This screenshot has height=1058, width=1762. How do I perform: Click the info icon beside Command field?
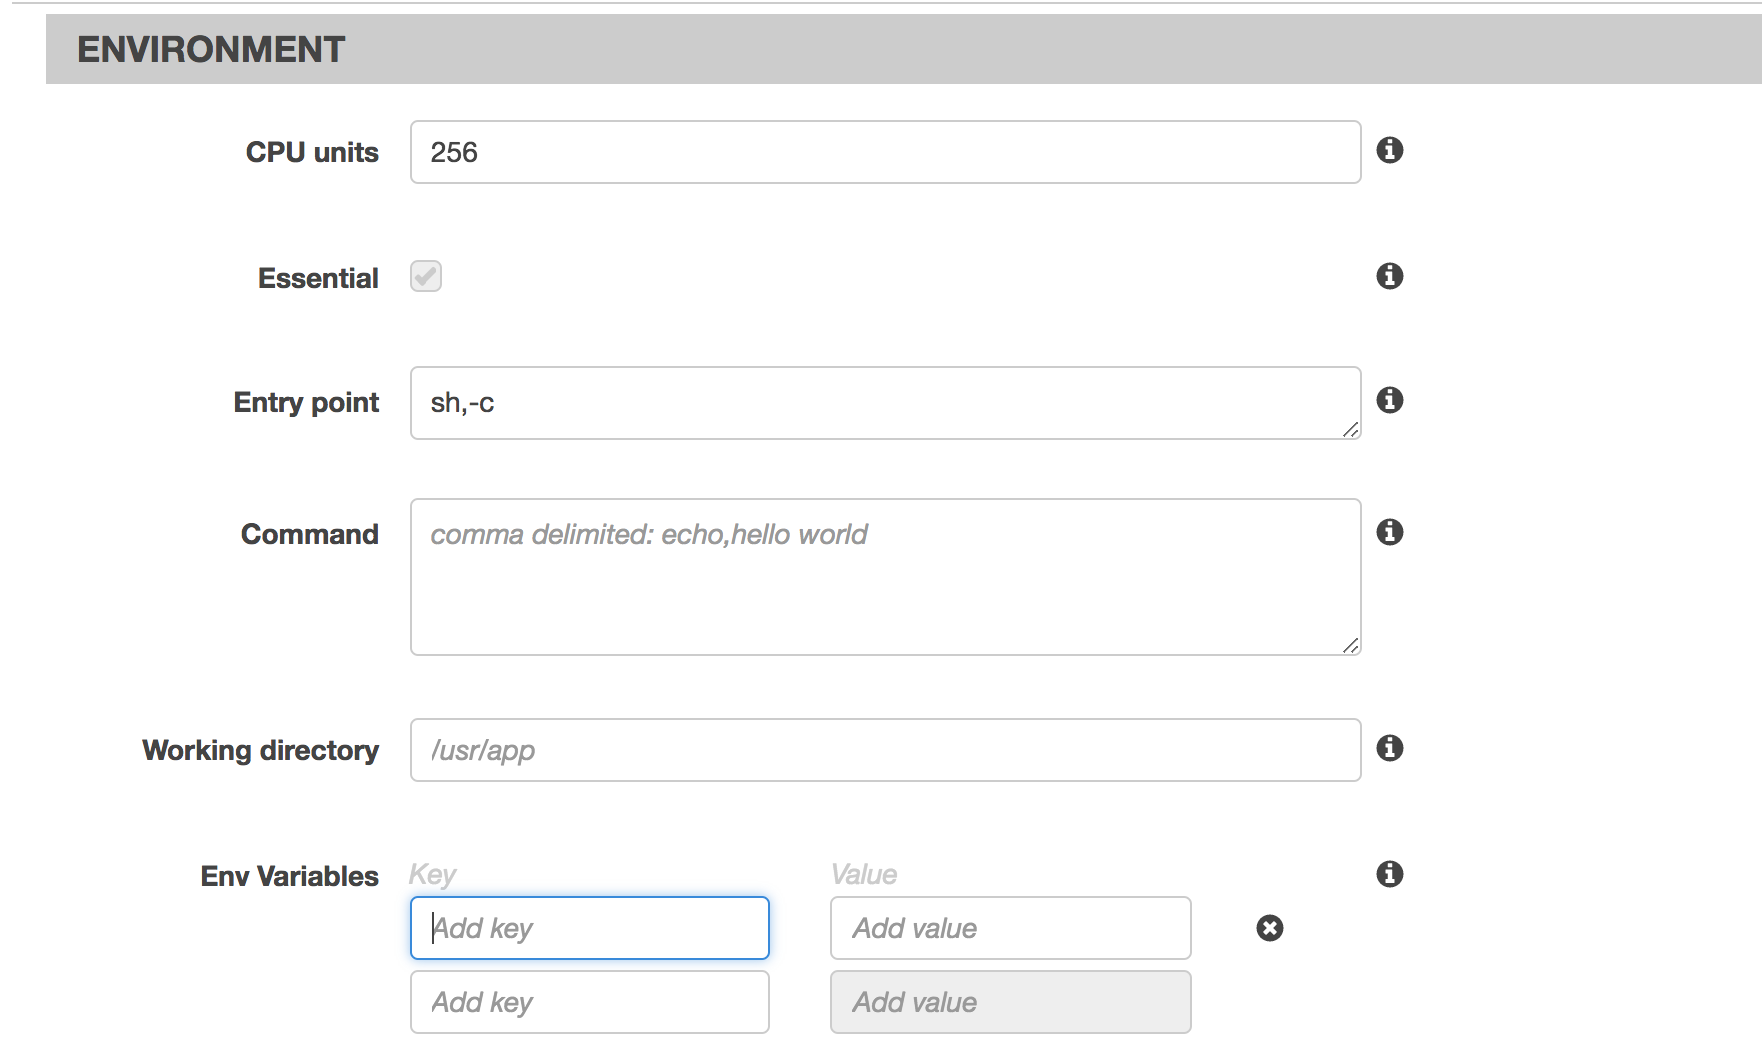point(1390,532)
